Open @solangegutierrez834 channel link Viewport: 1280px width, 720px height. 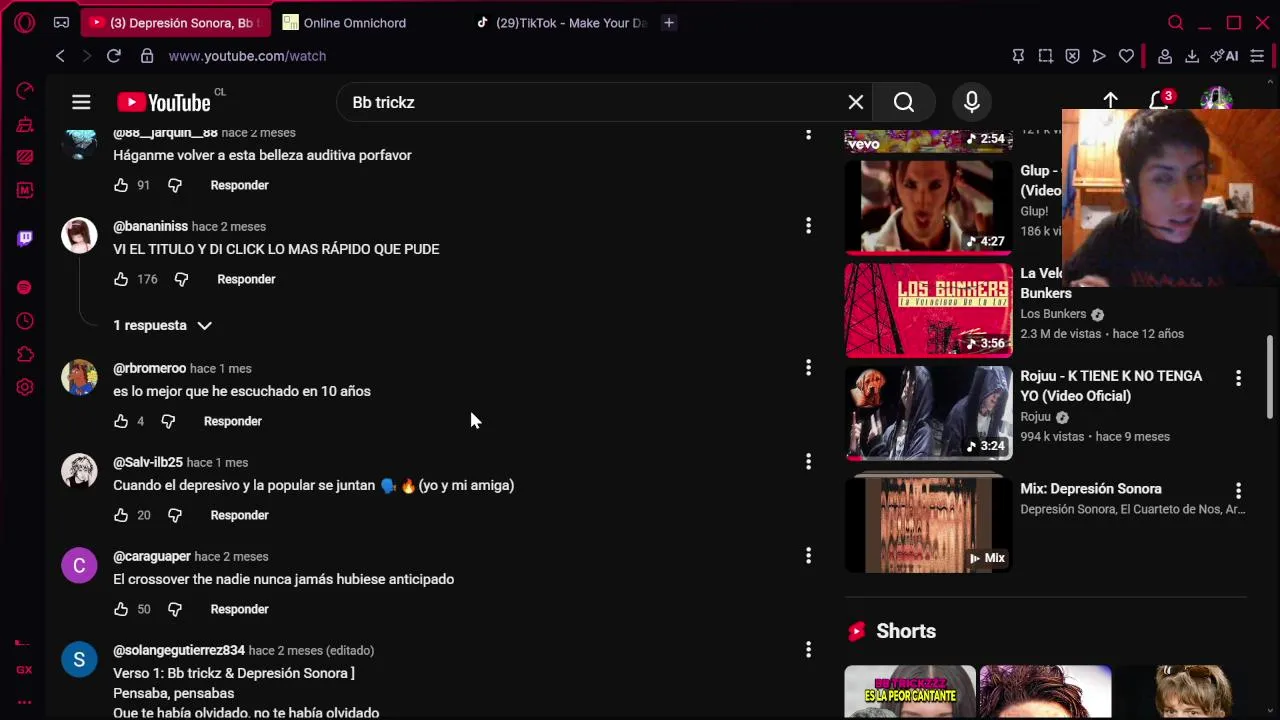pos(179,650)
